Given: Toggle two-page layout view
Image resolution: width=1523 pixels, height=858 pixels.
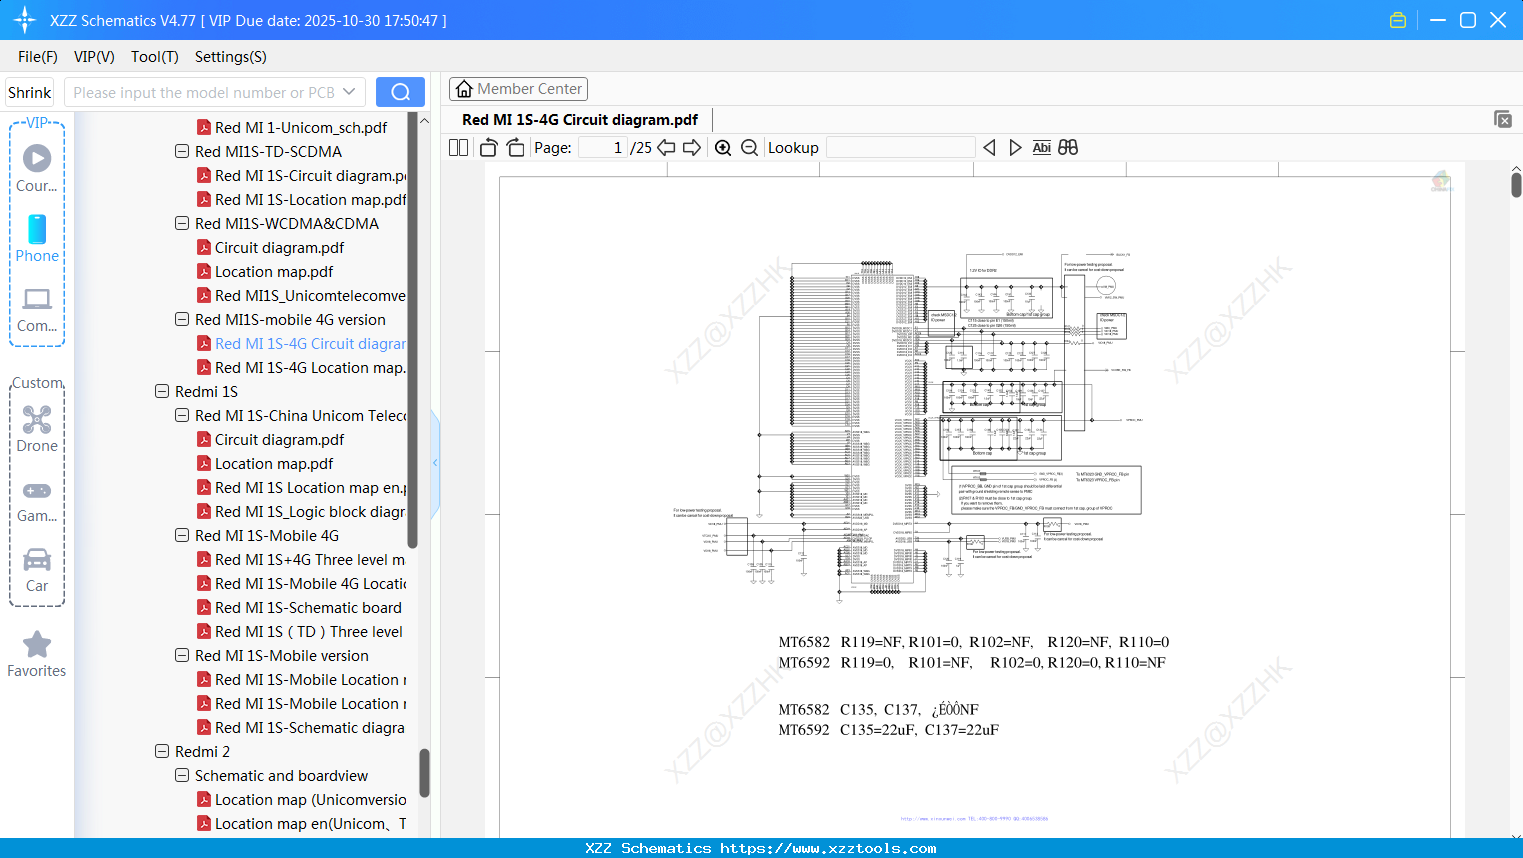Looking at the screenshot, I should (x=457, y=147).
